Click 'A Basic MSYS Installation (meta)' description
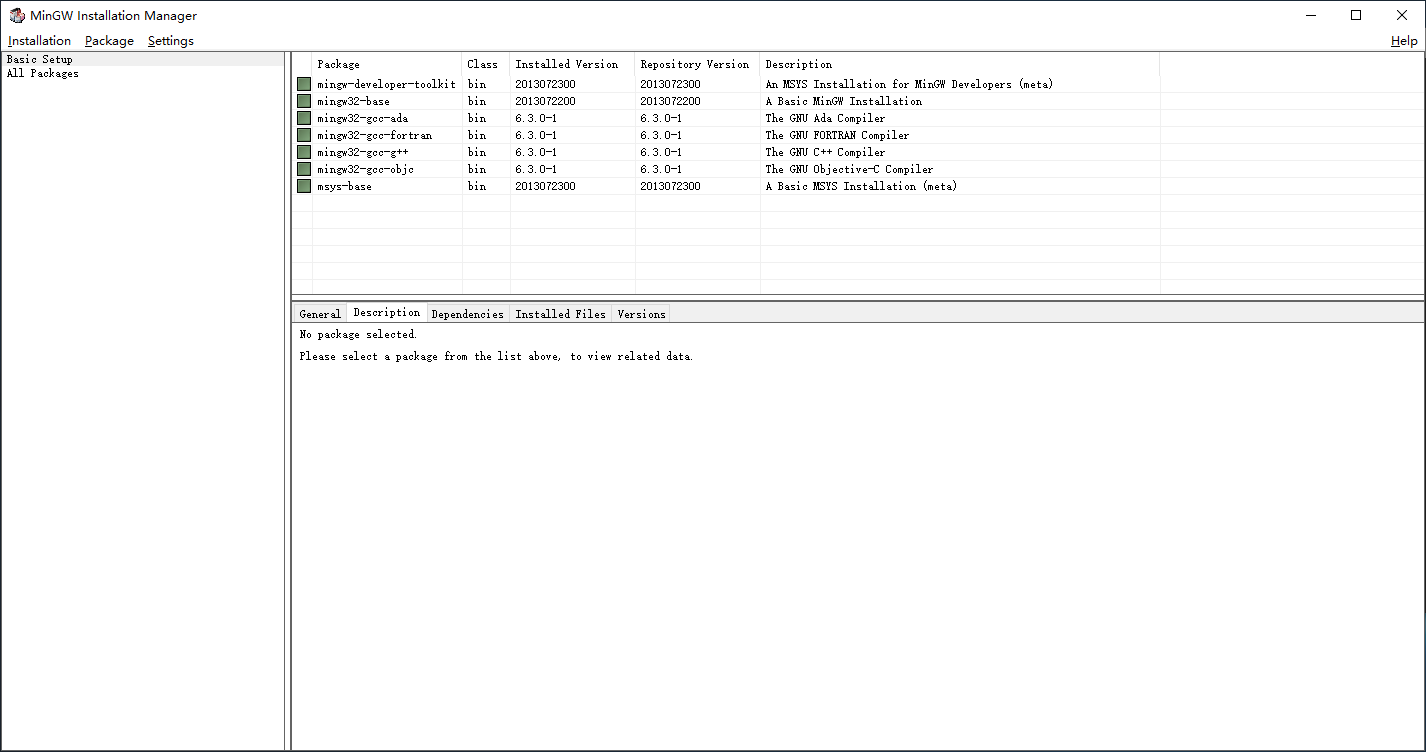1426x752 pixels. [861, 186]
